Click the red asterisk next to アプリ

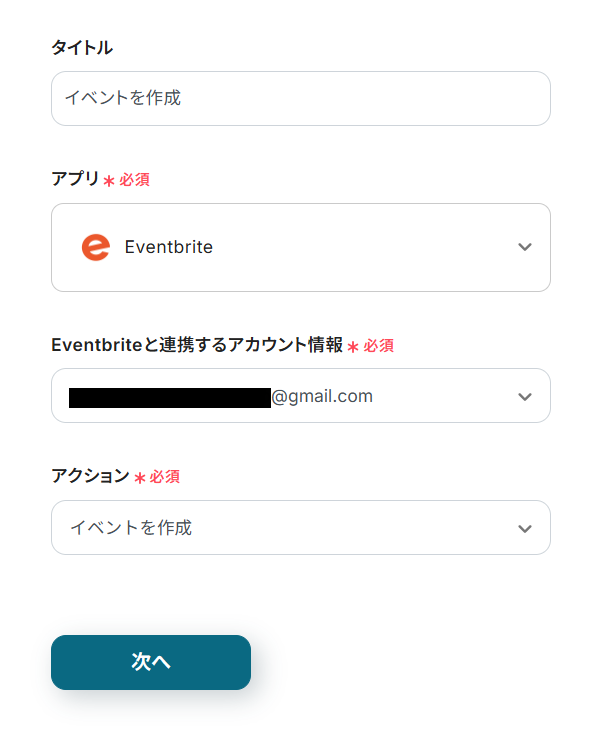tap(109, 181)
